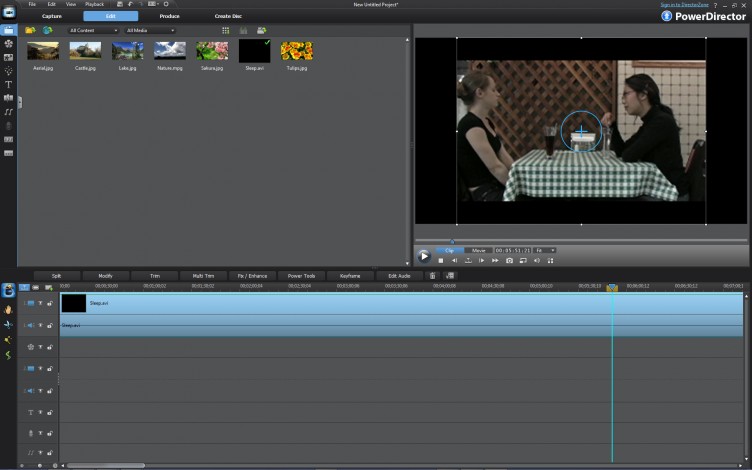Click the download media globe icon

tap(47, 30)
